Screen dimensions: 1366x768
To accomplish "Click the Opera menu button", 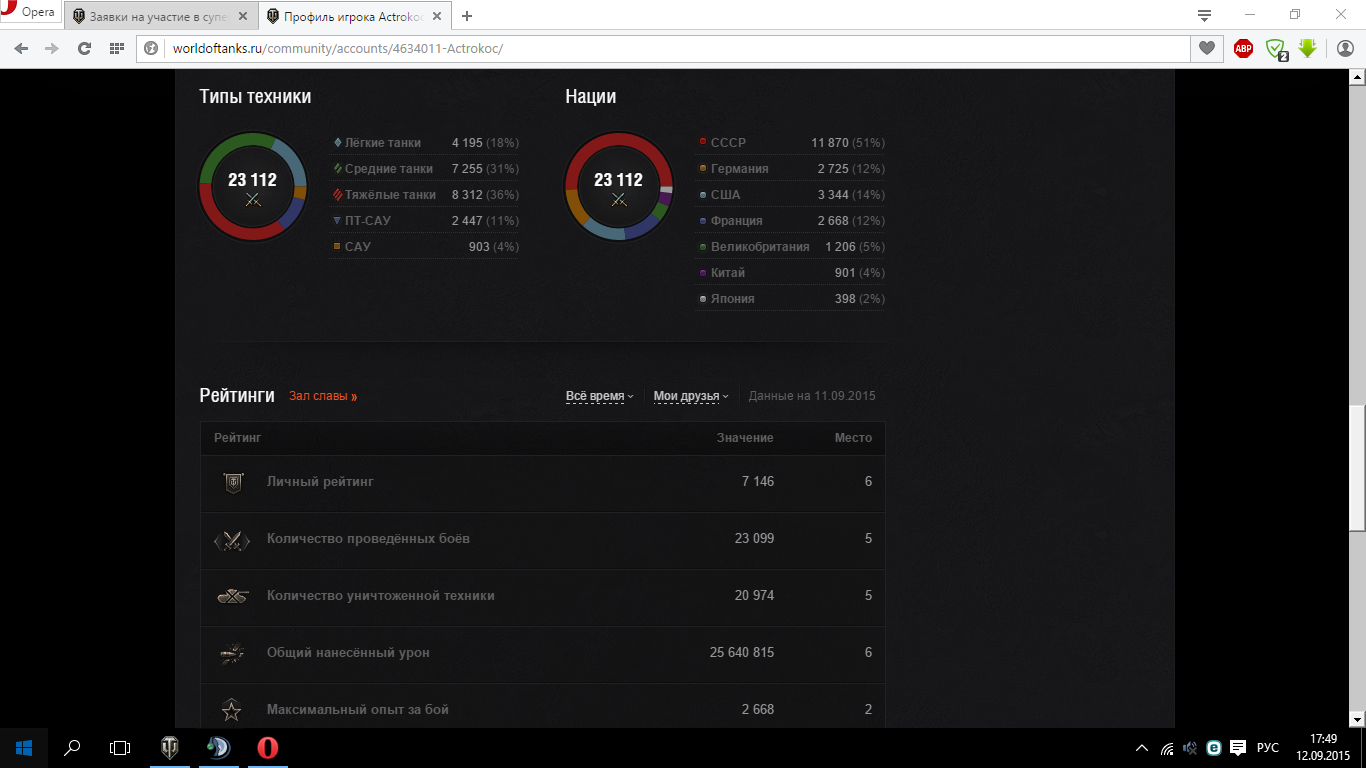I will pos(30,13).
